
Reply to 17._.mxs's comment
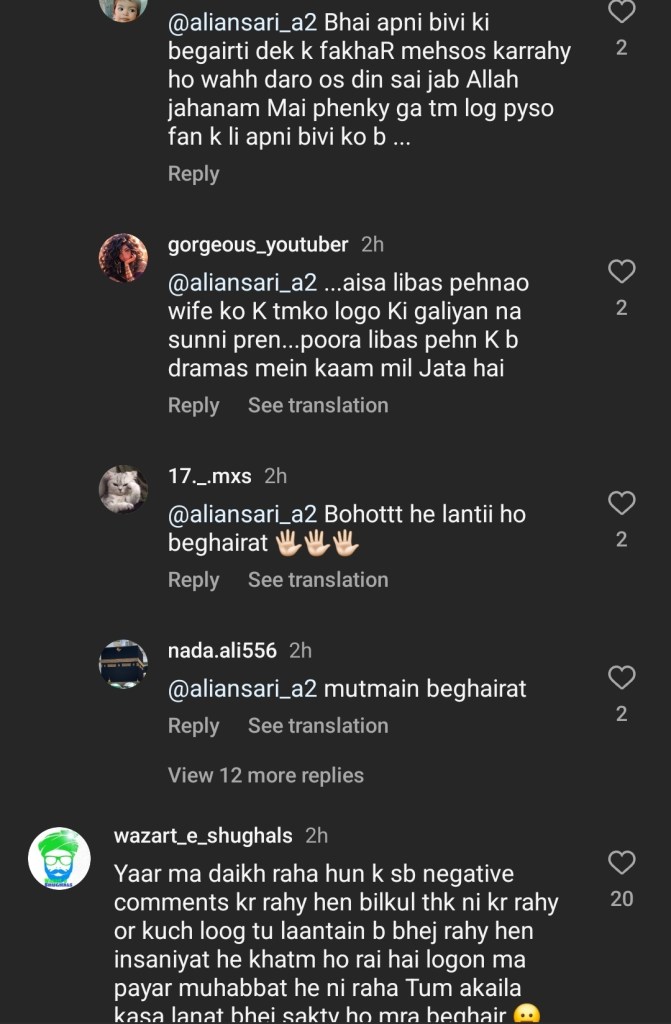193,579
